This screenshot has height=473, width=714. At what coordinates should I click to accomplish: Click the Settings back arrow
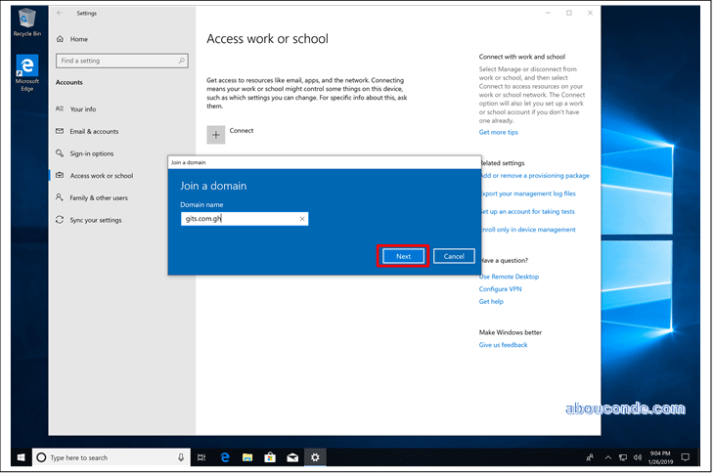click(59, 13)
